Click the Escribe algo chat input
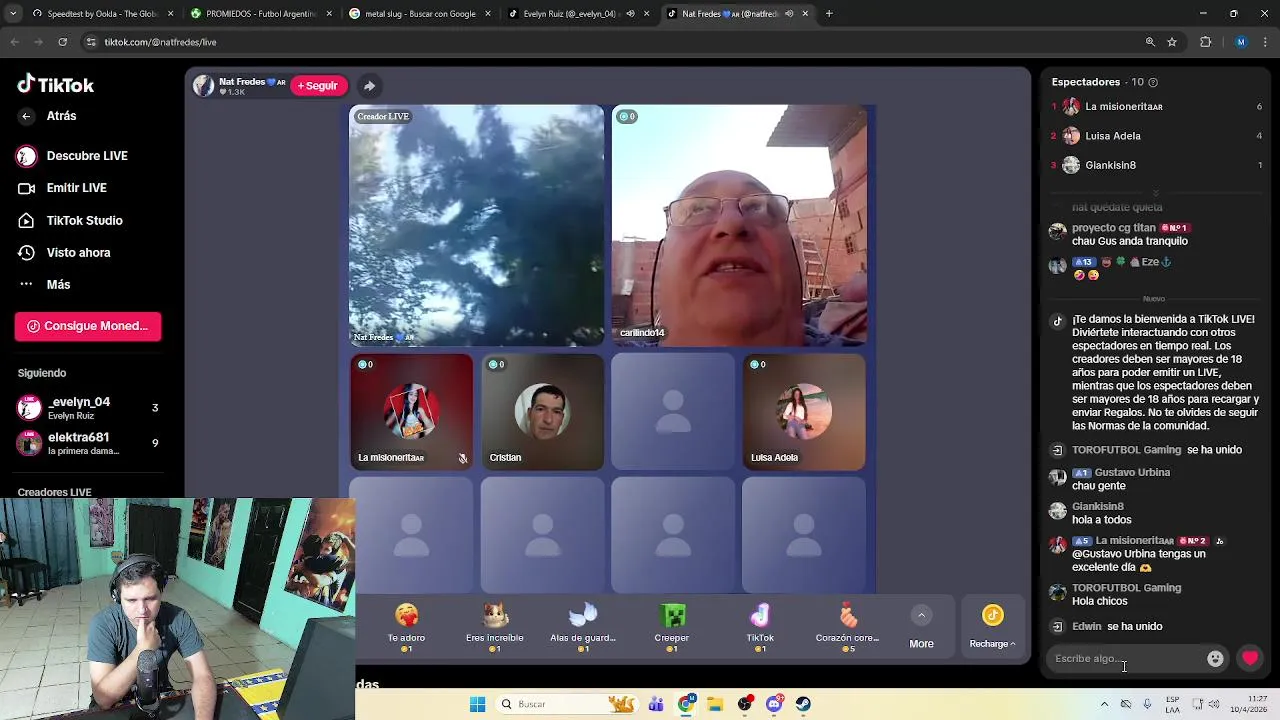Screen dimensions: 1280x720 coord(1125,659)
